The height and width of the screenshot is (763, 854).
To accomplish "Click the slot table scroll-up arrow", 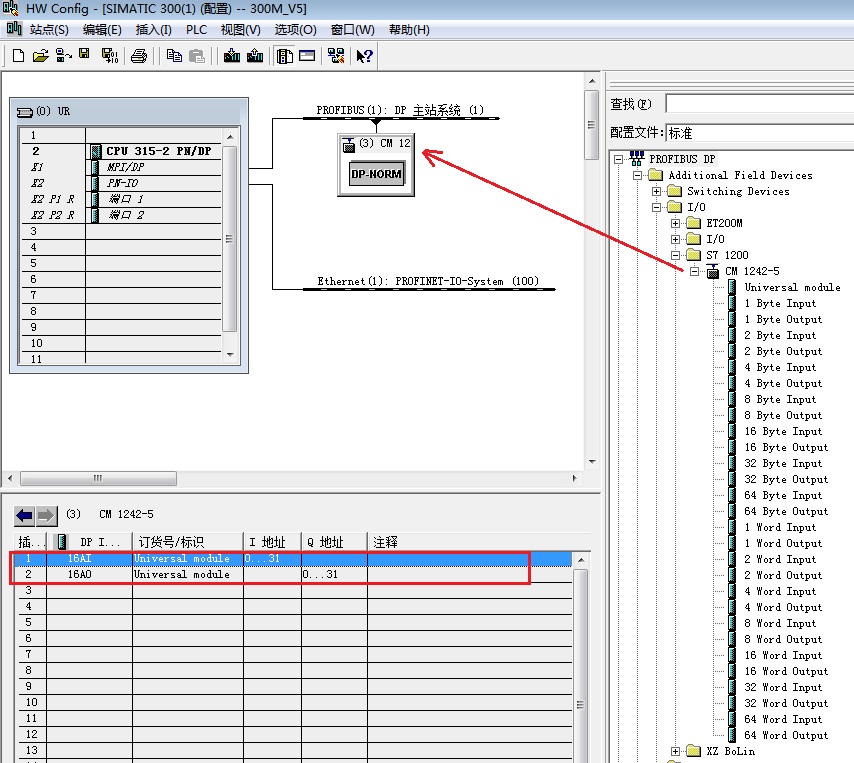I will [581, 560].
